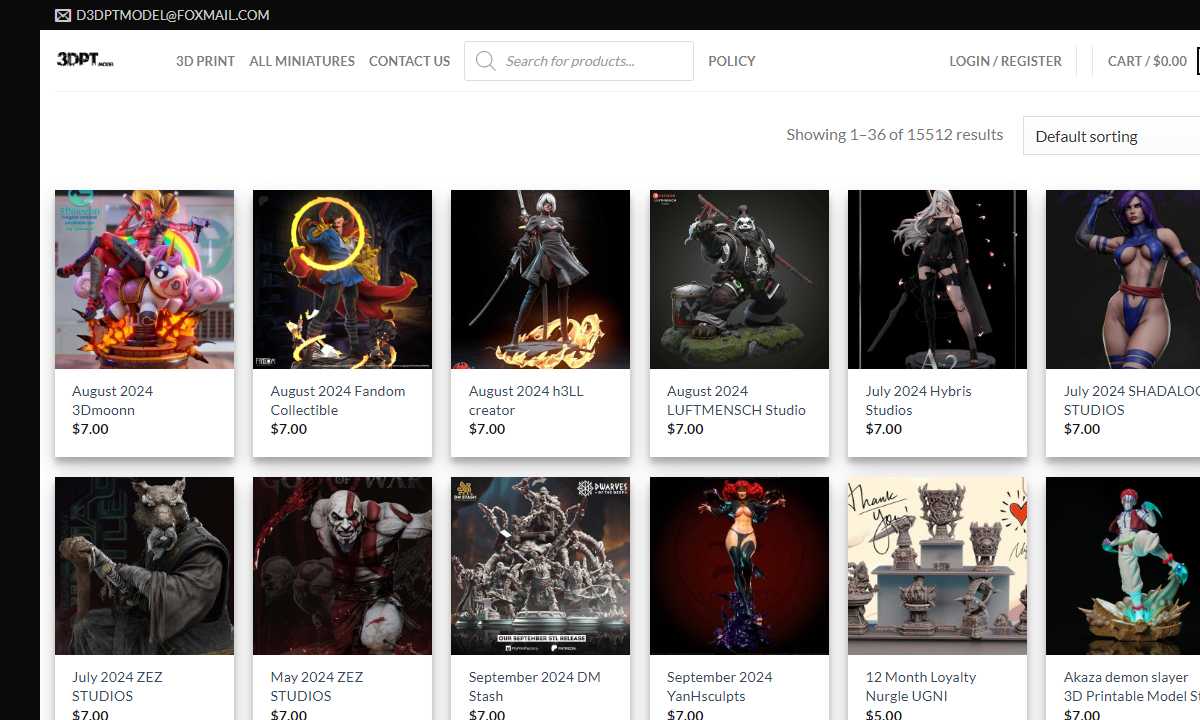1200x720 pixels.
Task: Select 'Showing 1–36 of 15512 results' text
Action: coord(894,134)
